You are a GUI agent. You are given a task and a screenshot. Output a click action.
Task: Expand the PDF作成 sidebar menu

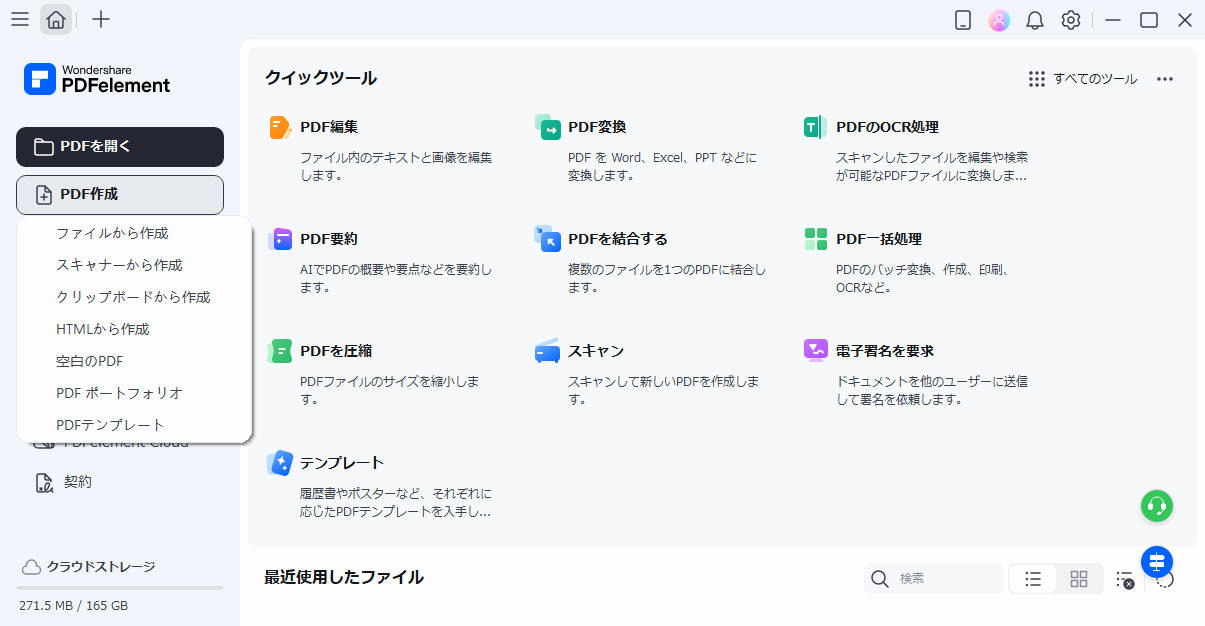tap(119, 194)
